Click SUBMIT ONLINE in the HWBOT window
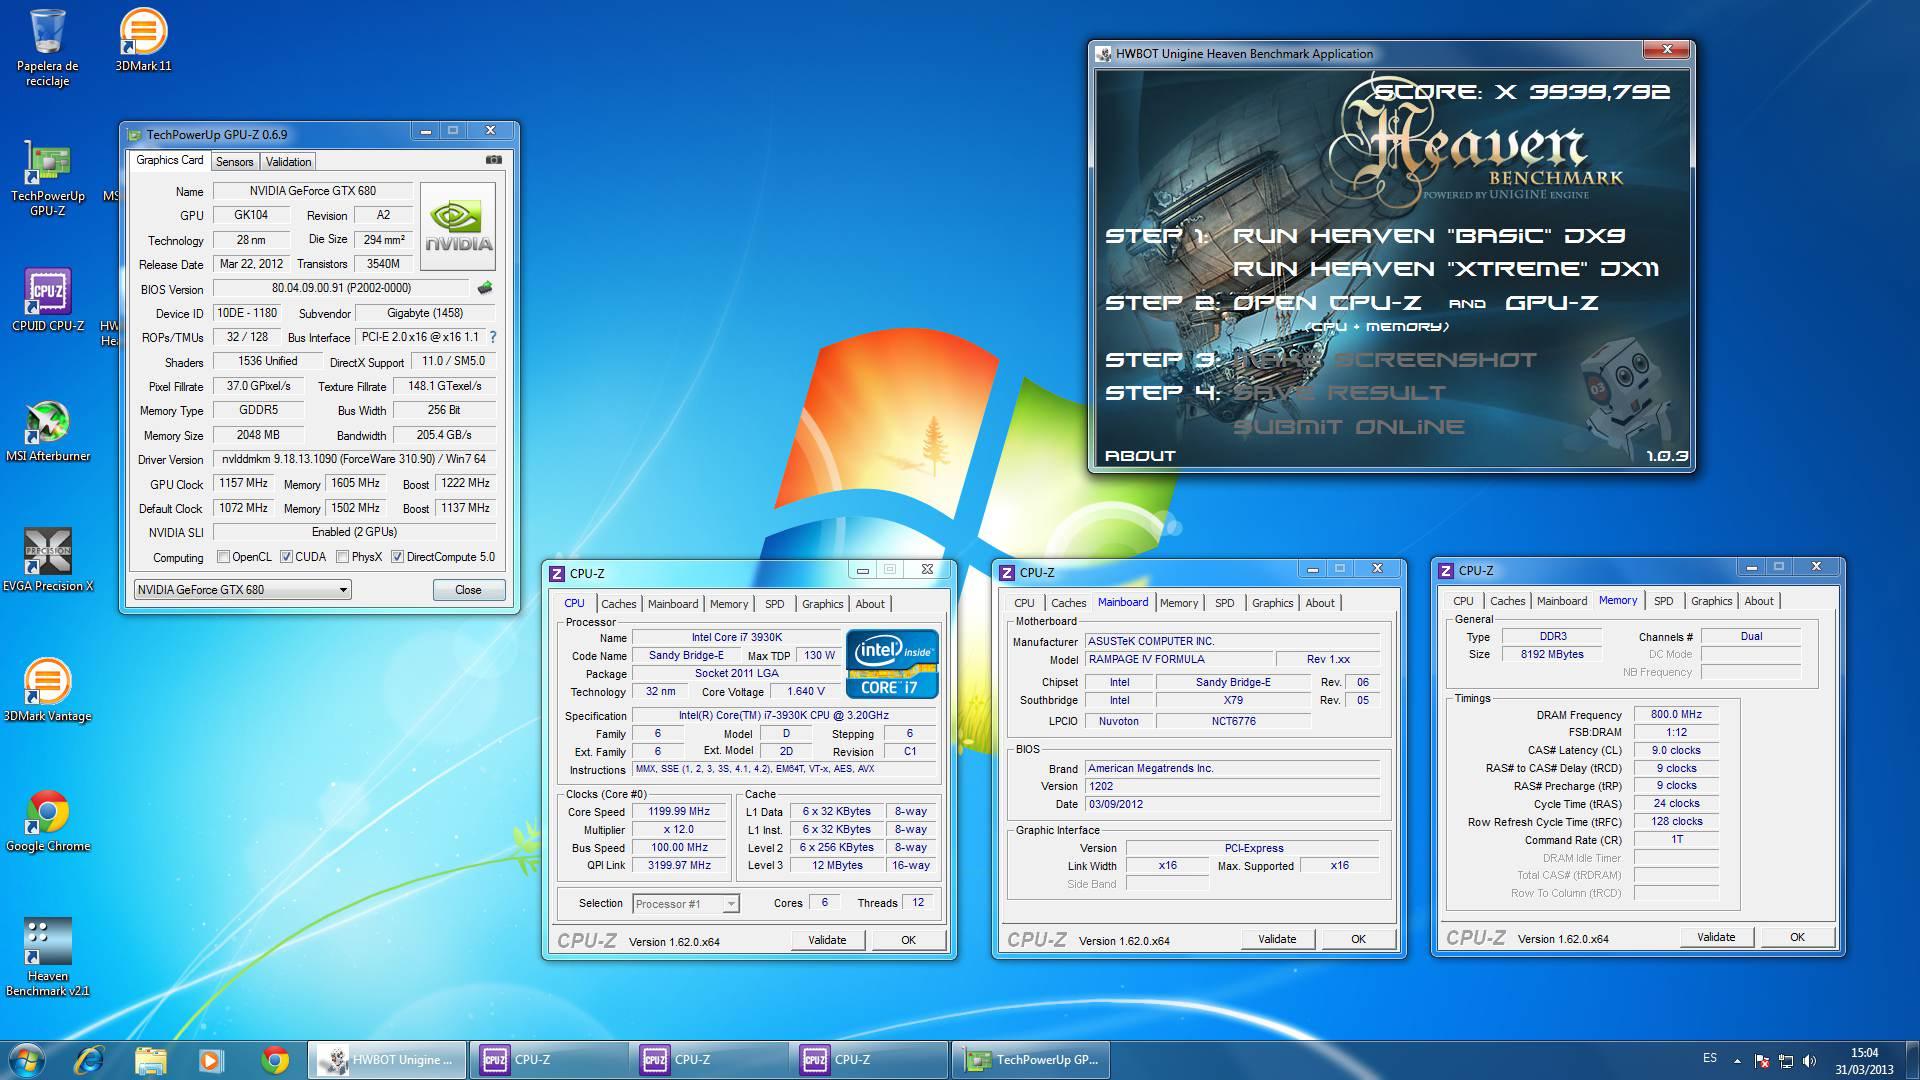Screen dimensions: 1920x1080 pos(1348,427)
